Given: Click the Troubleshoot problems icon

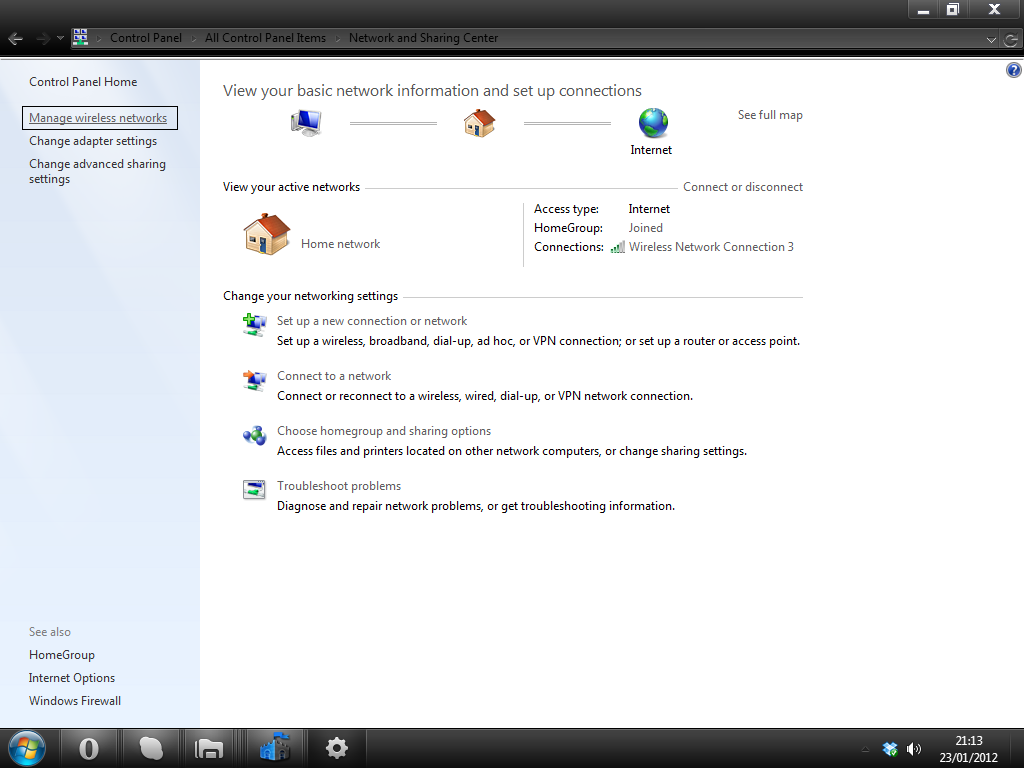Looking at the screenshot, I should 254,489.
